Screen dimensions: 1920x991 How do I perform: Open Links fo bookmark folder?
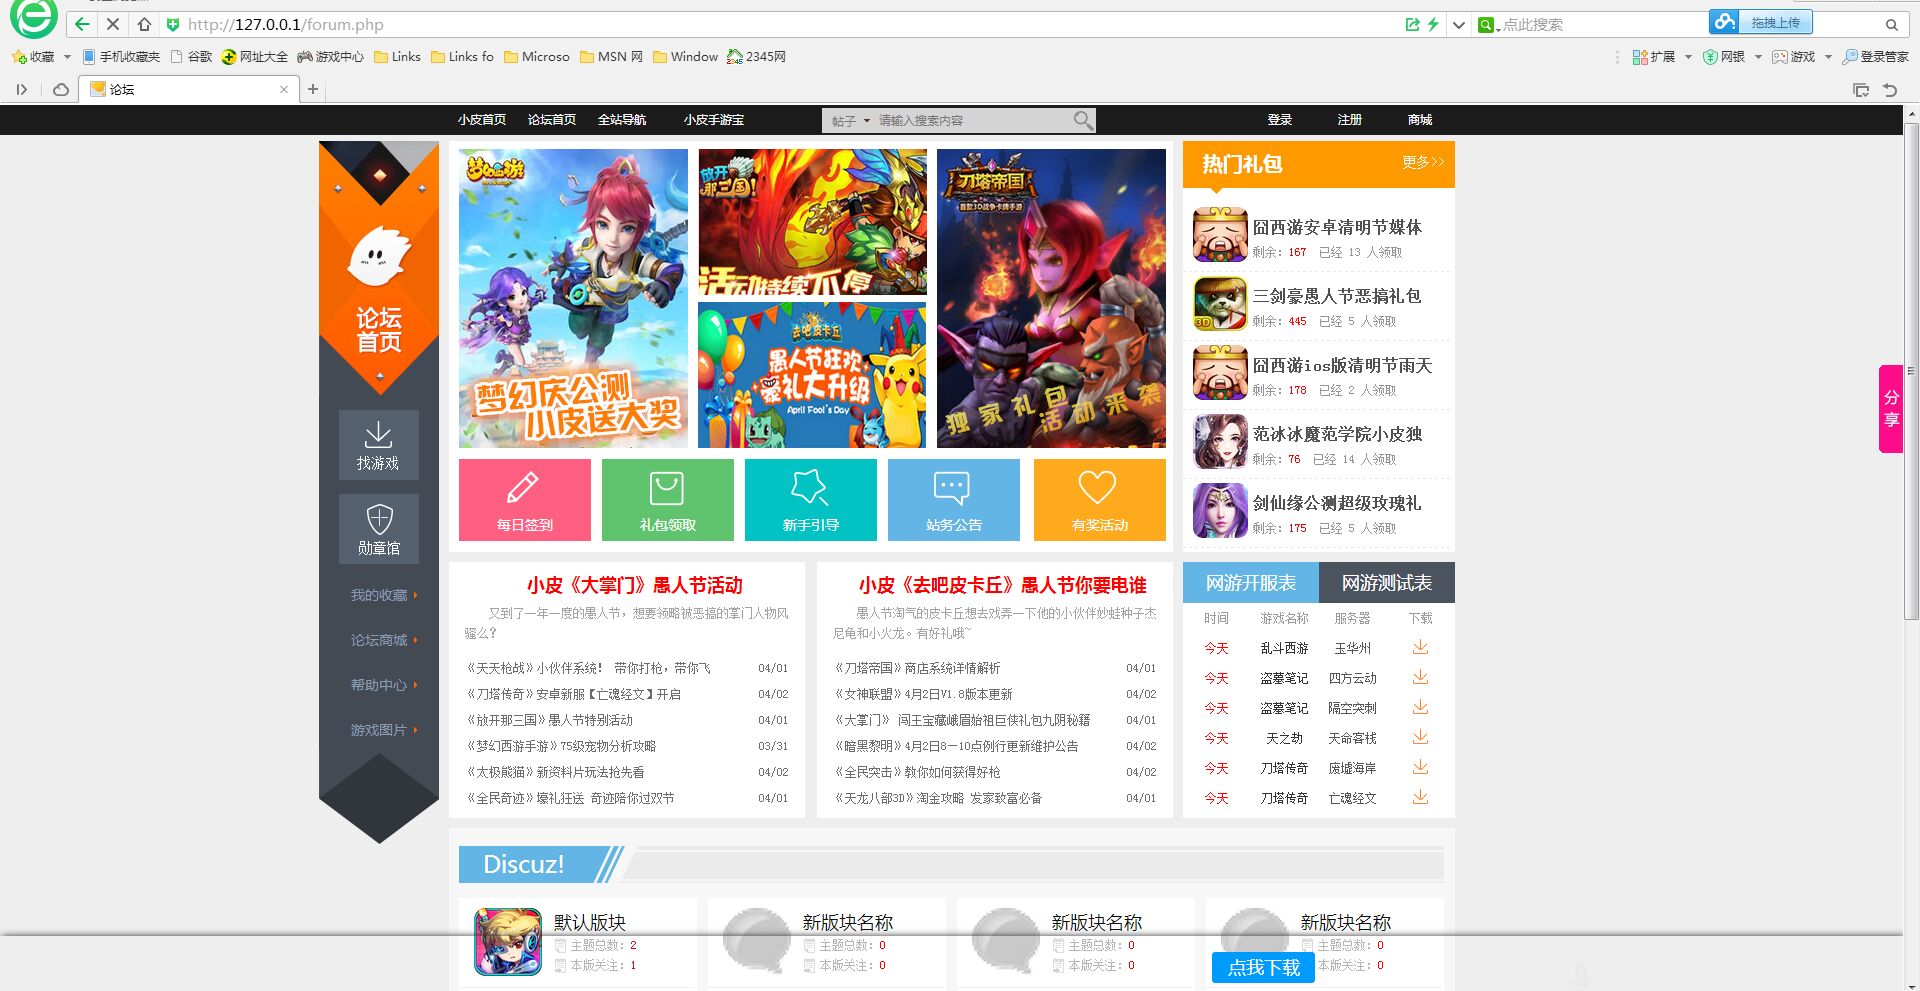(462, 57)
